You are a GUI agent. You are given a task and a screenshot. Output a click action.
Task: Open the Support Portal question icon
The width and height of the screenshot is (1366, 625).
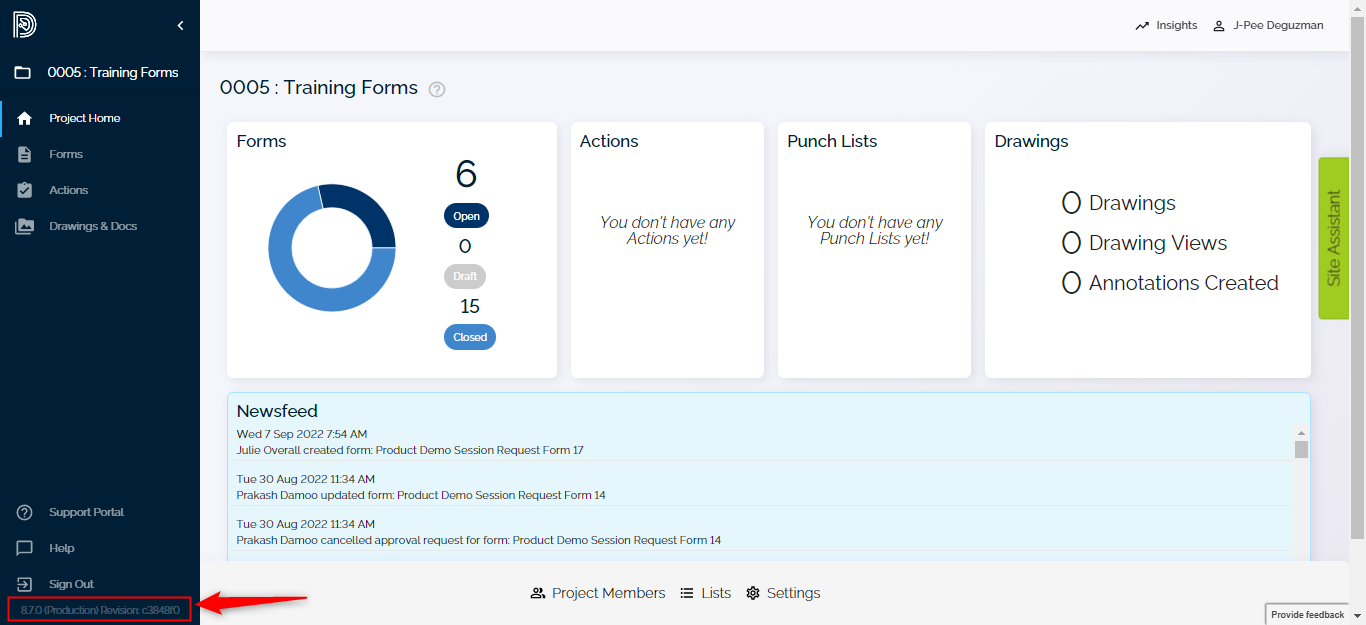tap(25, 512)
